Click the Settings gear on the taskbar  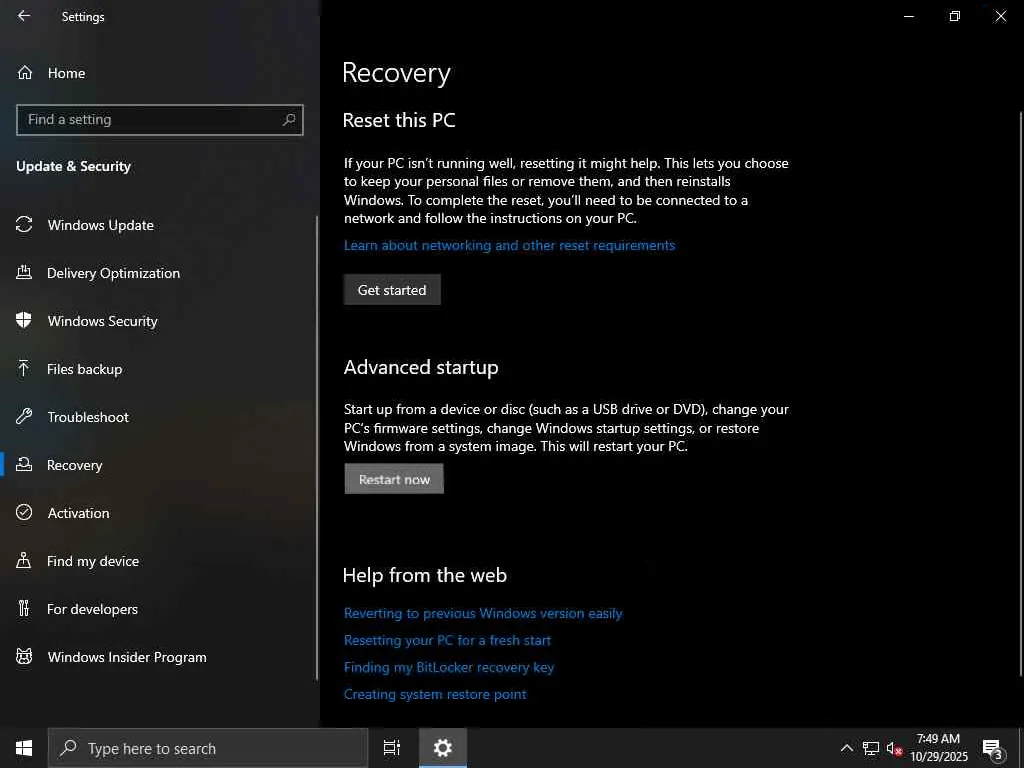point(443,748)
